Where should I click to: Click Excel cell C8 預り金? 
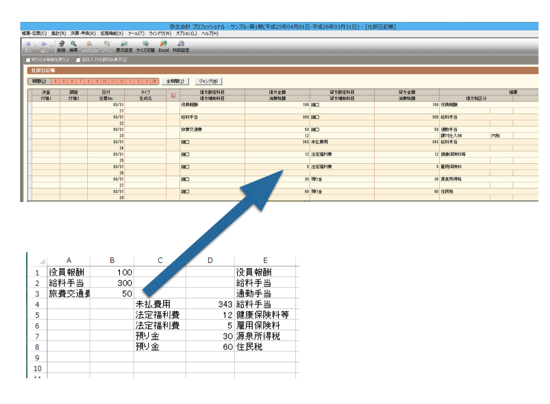(x=160, y=347)
